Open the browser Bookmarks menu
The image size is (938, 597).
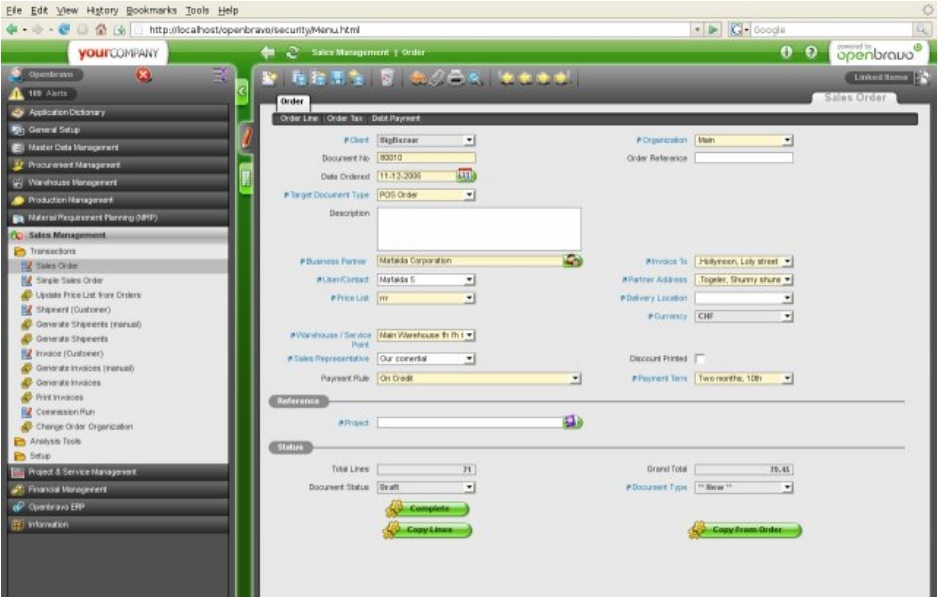(x=151, y=10)
